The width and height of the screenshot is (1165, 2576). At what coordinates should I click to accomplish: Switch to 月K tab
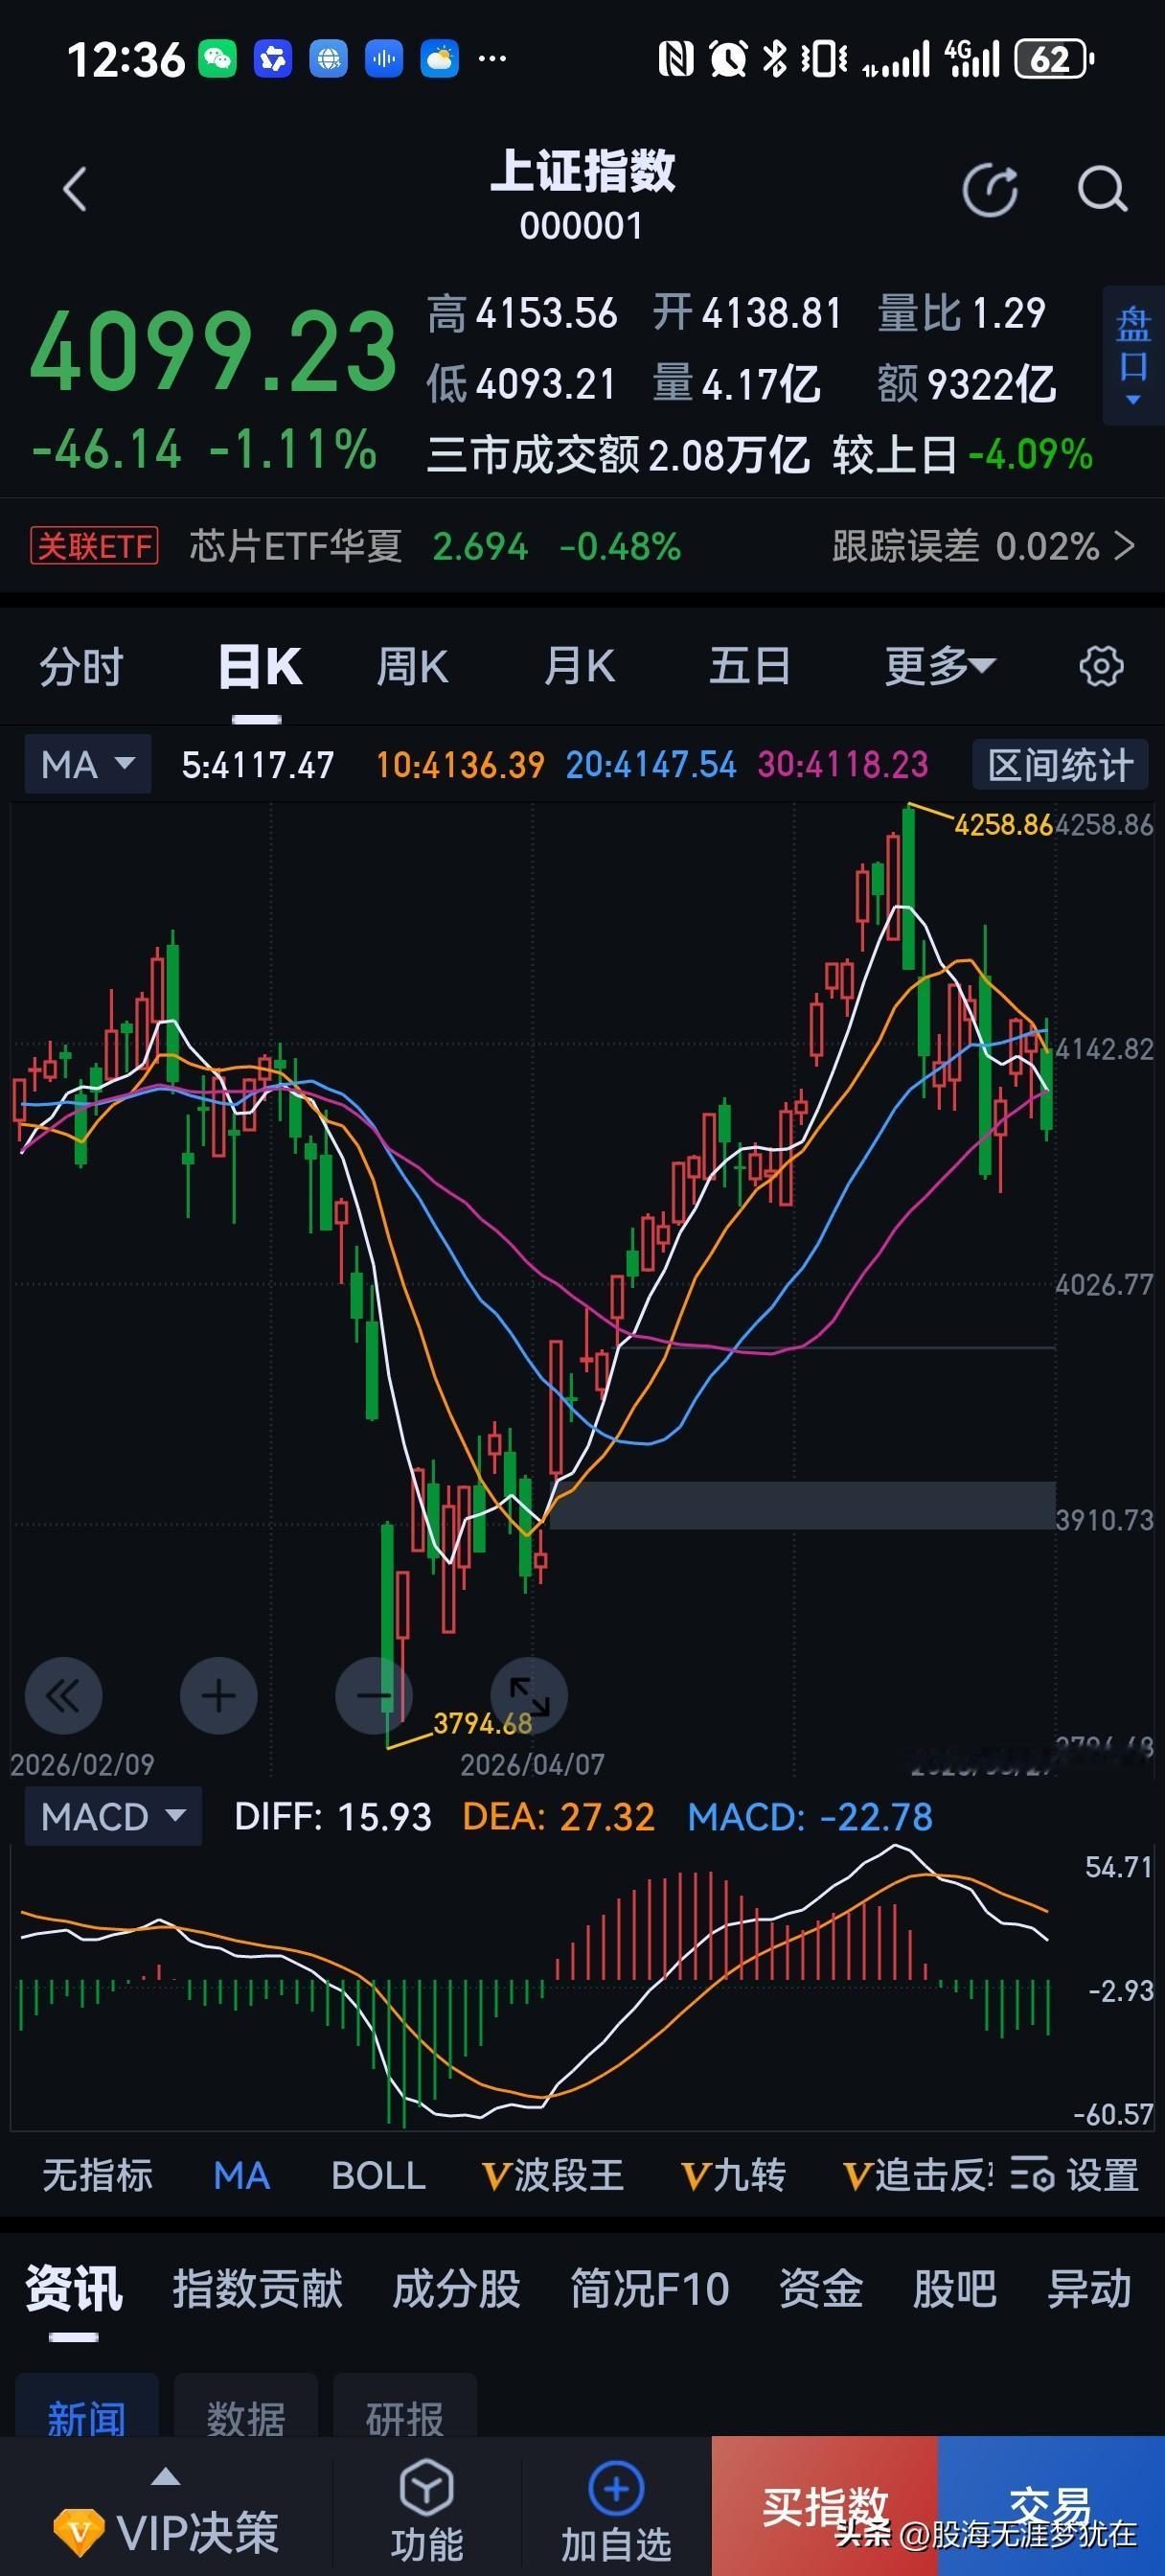pos(580,666)
